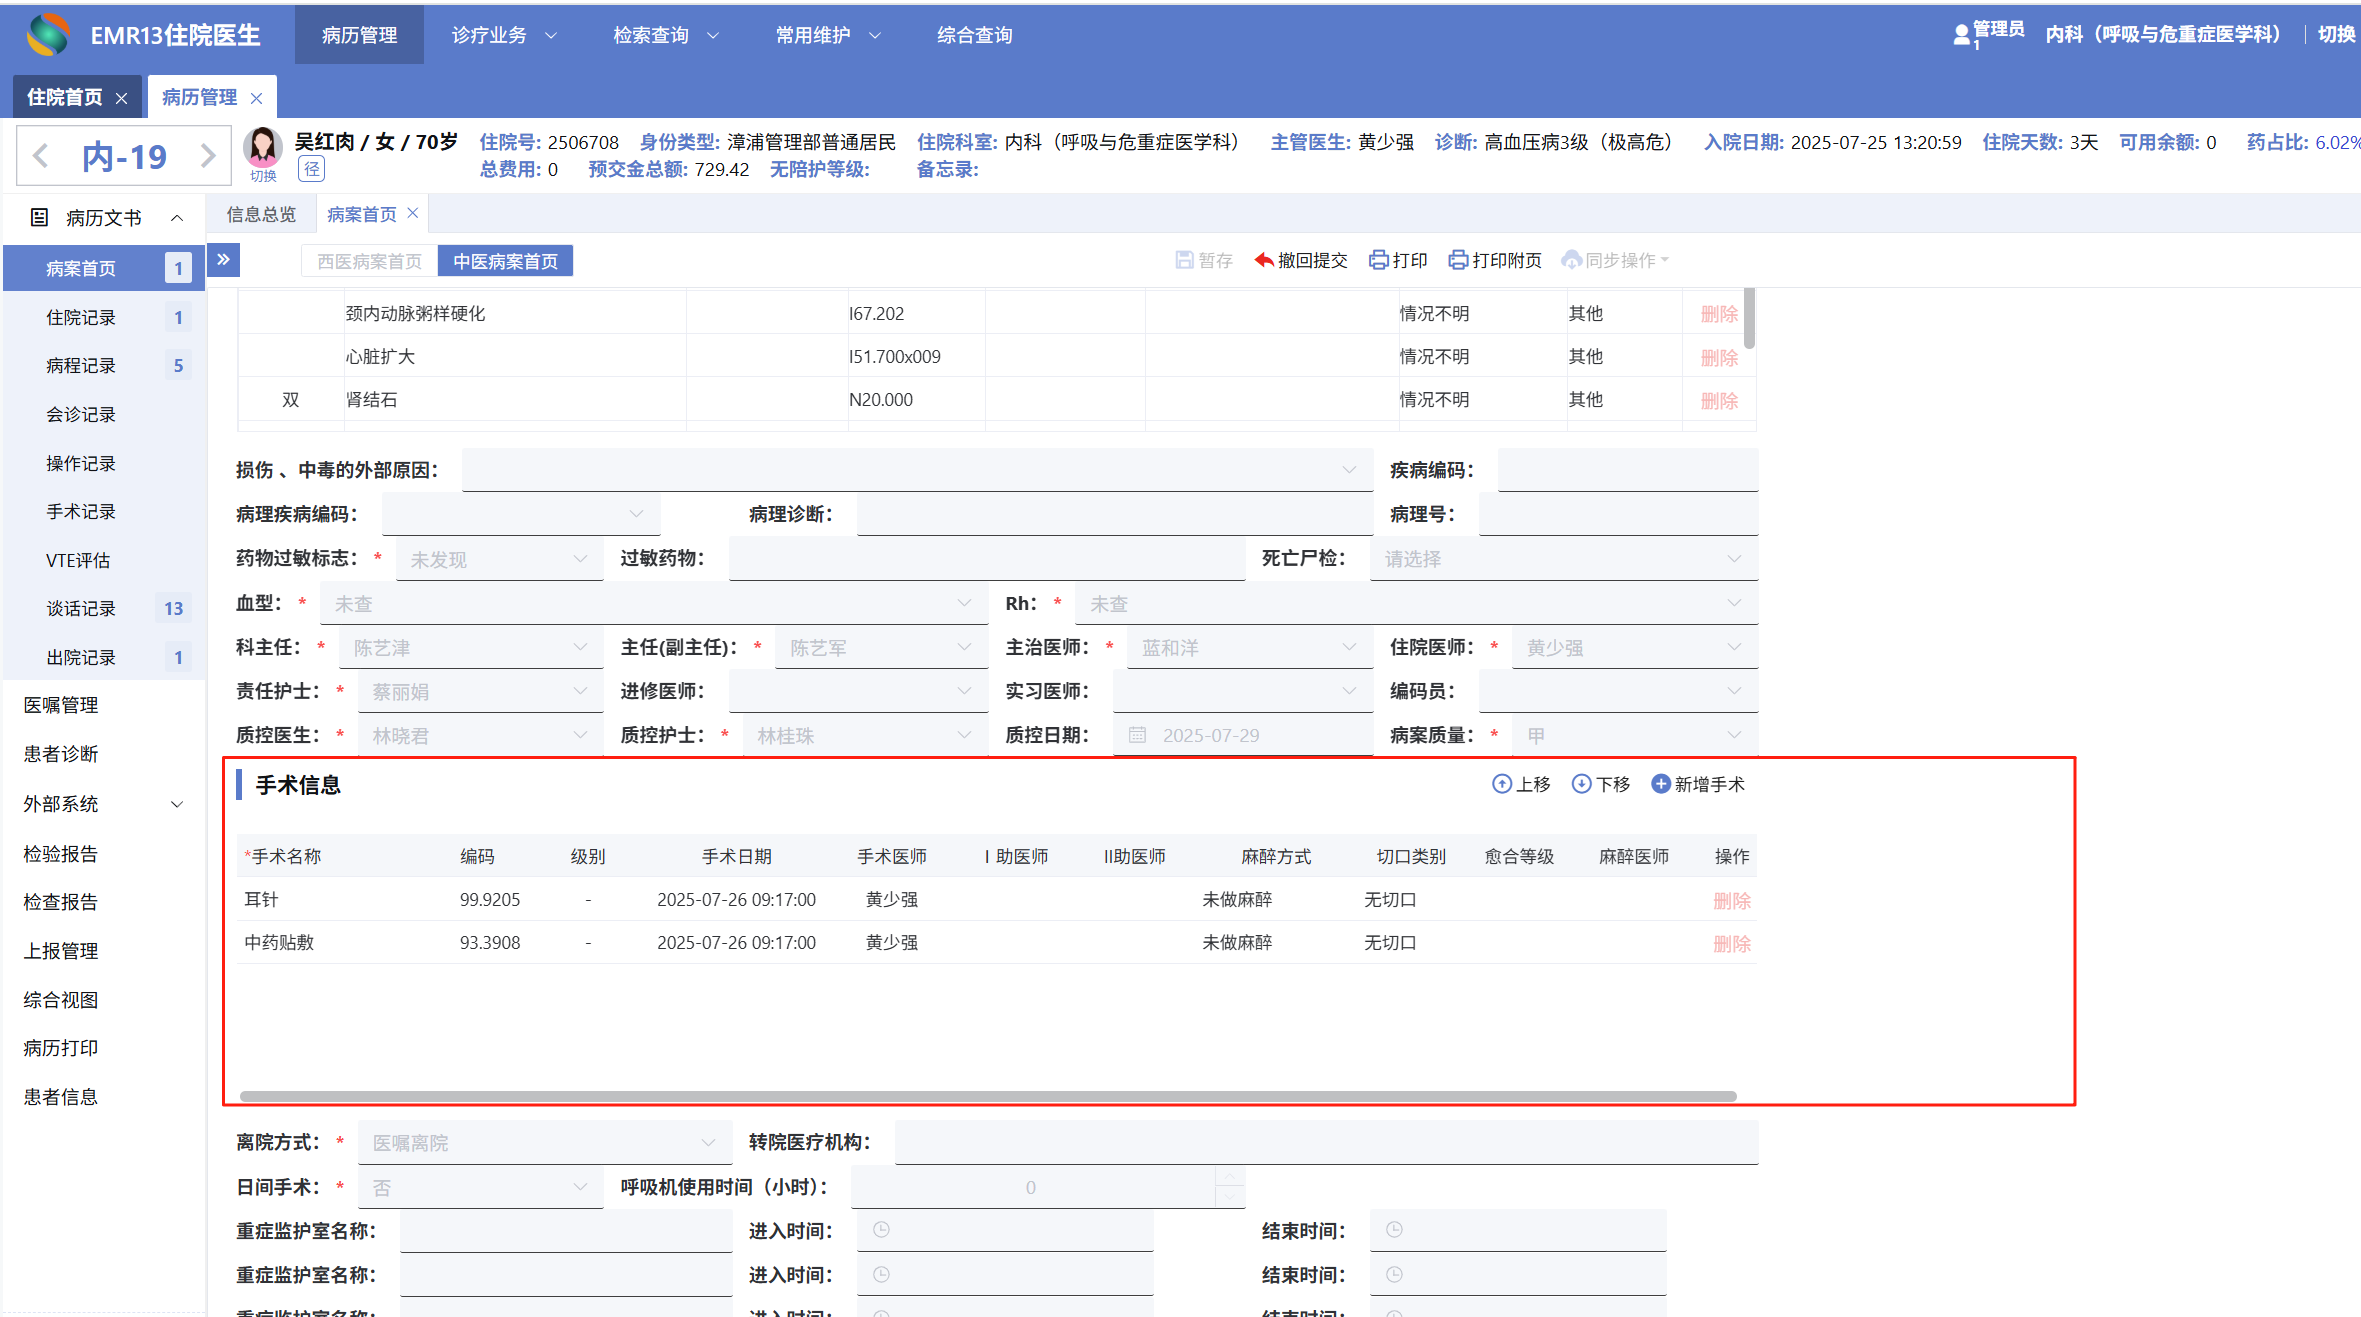The width and height of the screenshot is (2361, 1317).
Task: Click the 撤回提交 red arrow icon
Action: pos(1264,260)
